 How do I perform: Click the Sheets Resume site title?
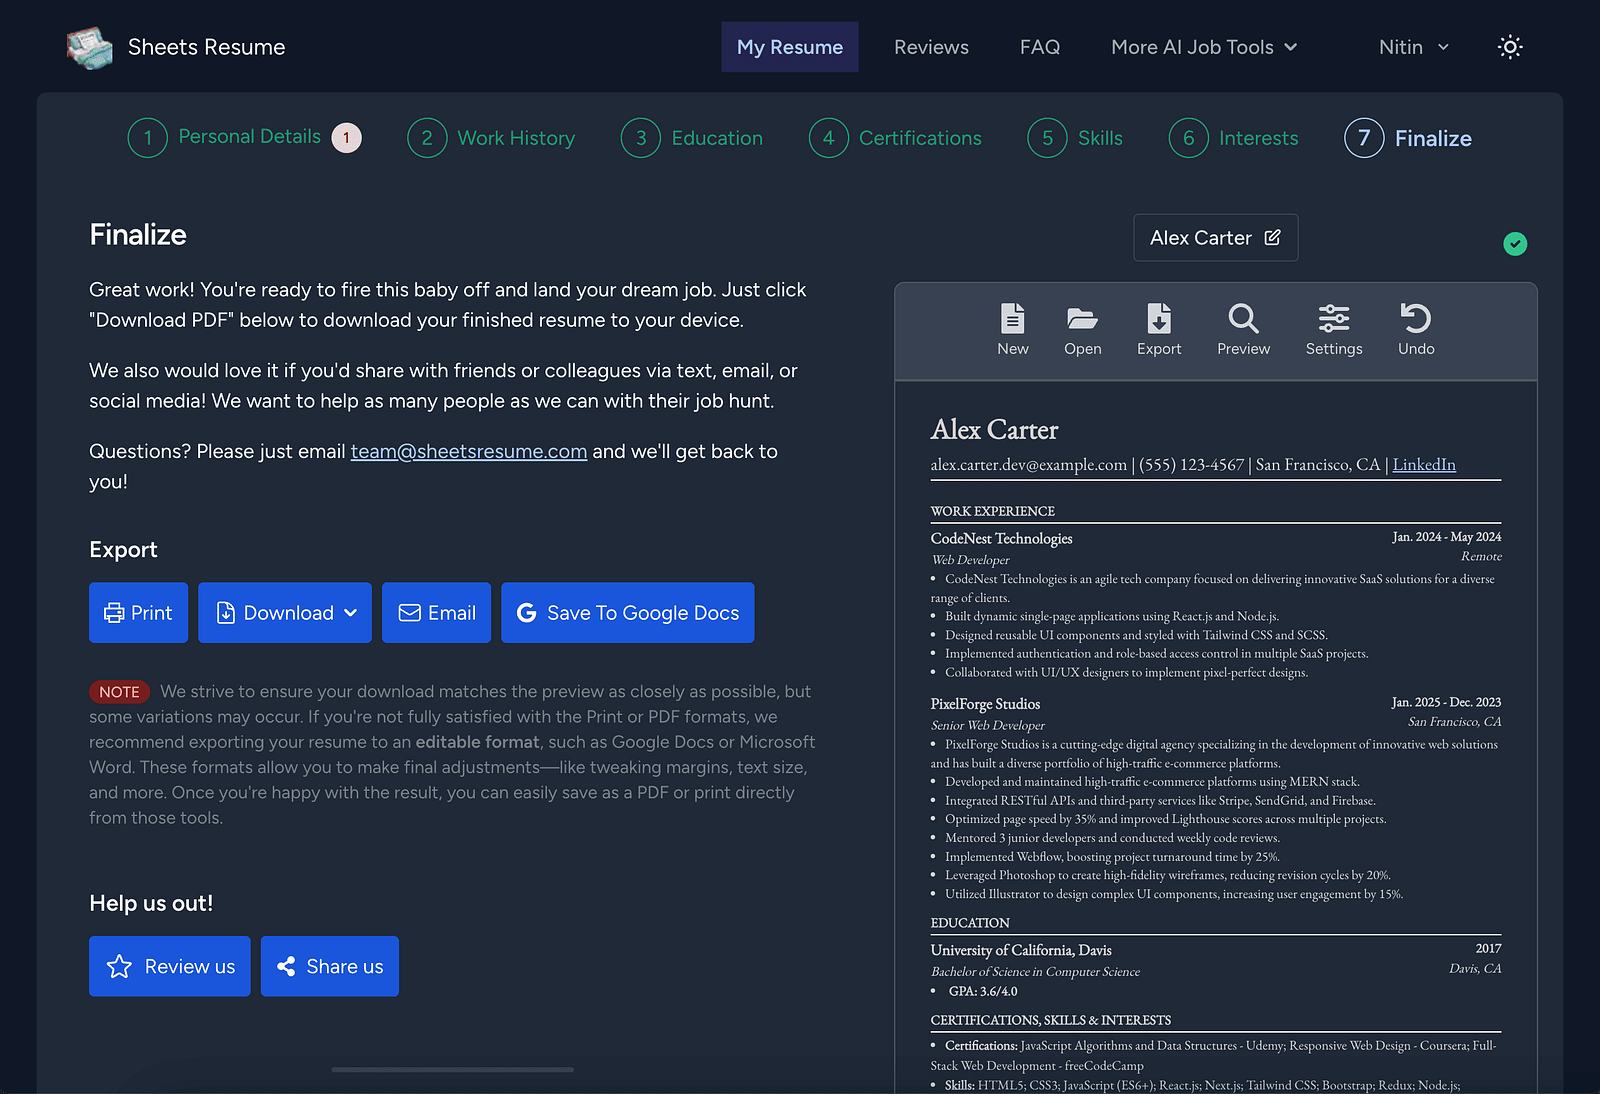pyautogui.click(x=206, y=47)
